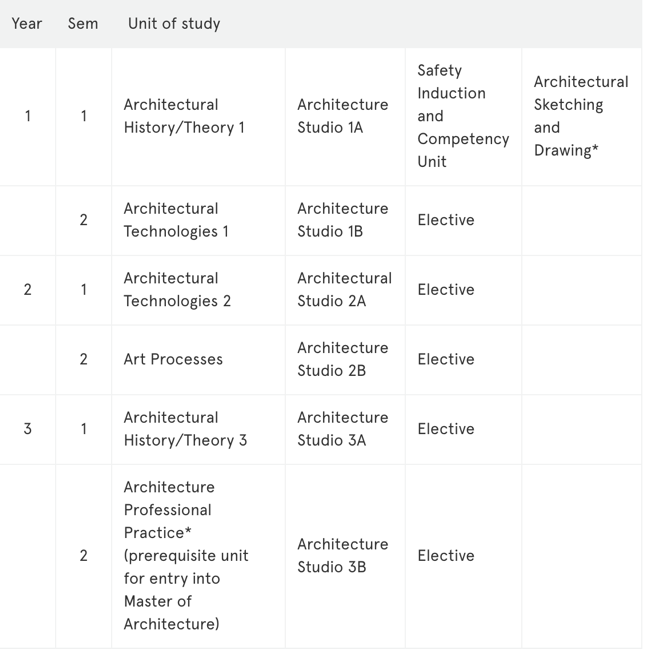Open Architecture Professional Practice unit
Screen dimensions: 646x649
pyautogui.click(x=186, y=556)
